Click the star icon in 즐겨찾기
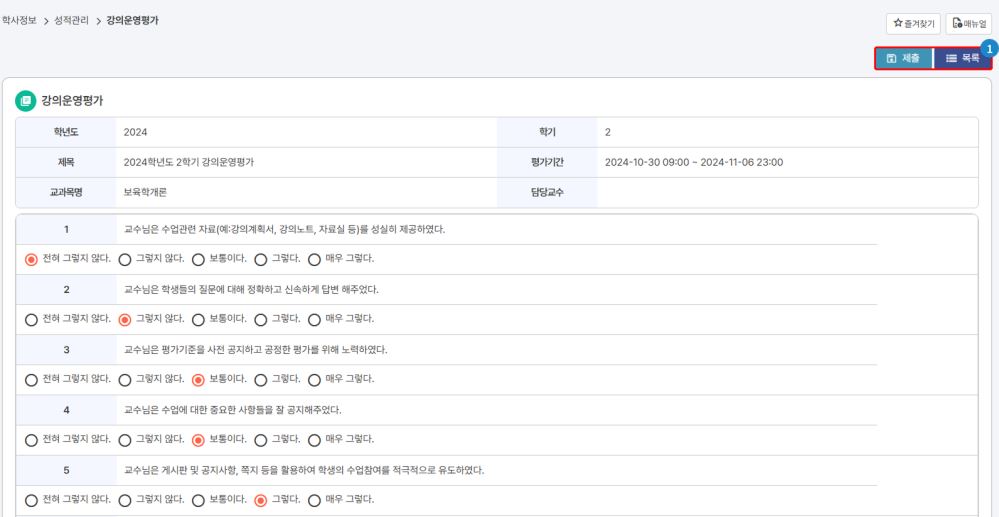The image size is (999, 517). (898, 23)
